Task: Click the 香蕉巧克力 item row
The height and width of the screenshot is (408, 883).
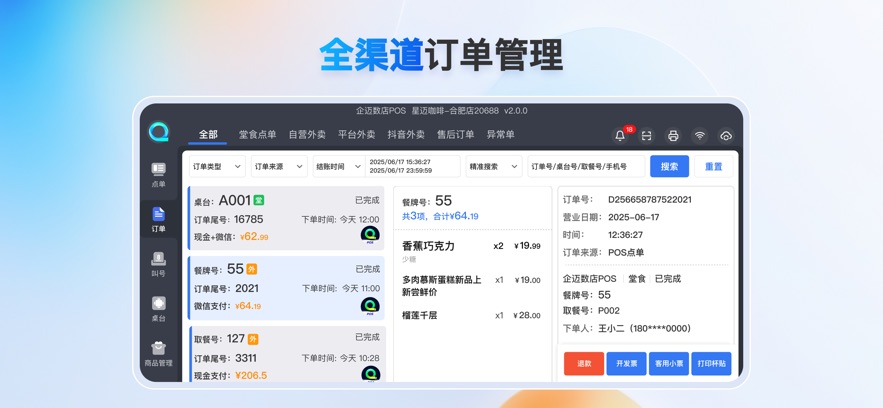Action: [471, 250]
